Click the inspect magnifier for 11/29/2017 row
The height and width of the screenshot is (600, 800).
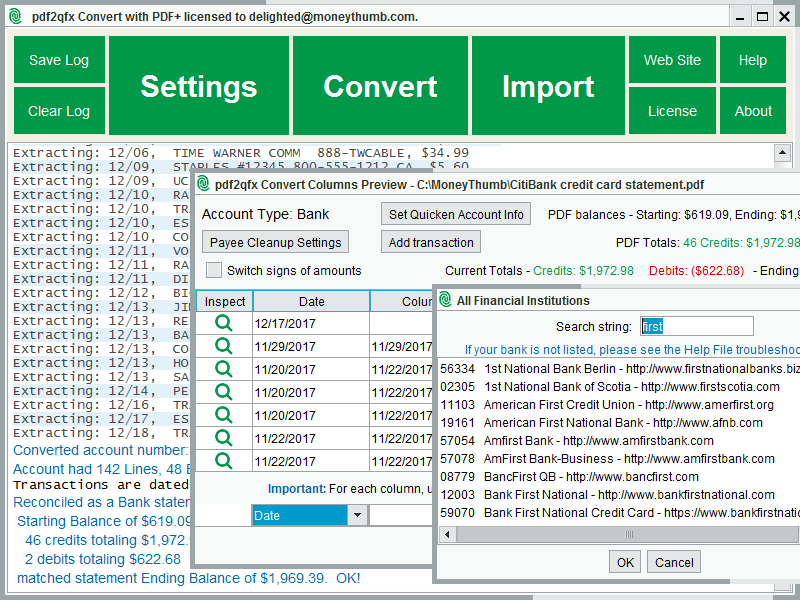pos(223,346)
